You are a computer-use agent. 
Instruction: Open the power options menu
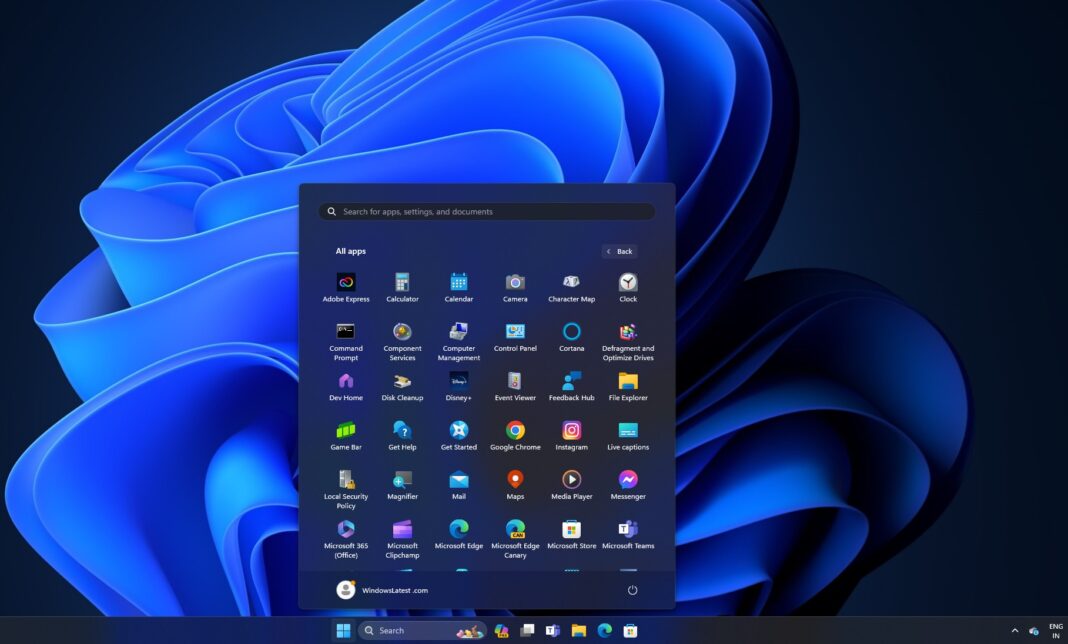(632, 590)
